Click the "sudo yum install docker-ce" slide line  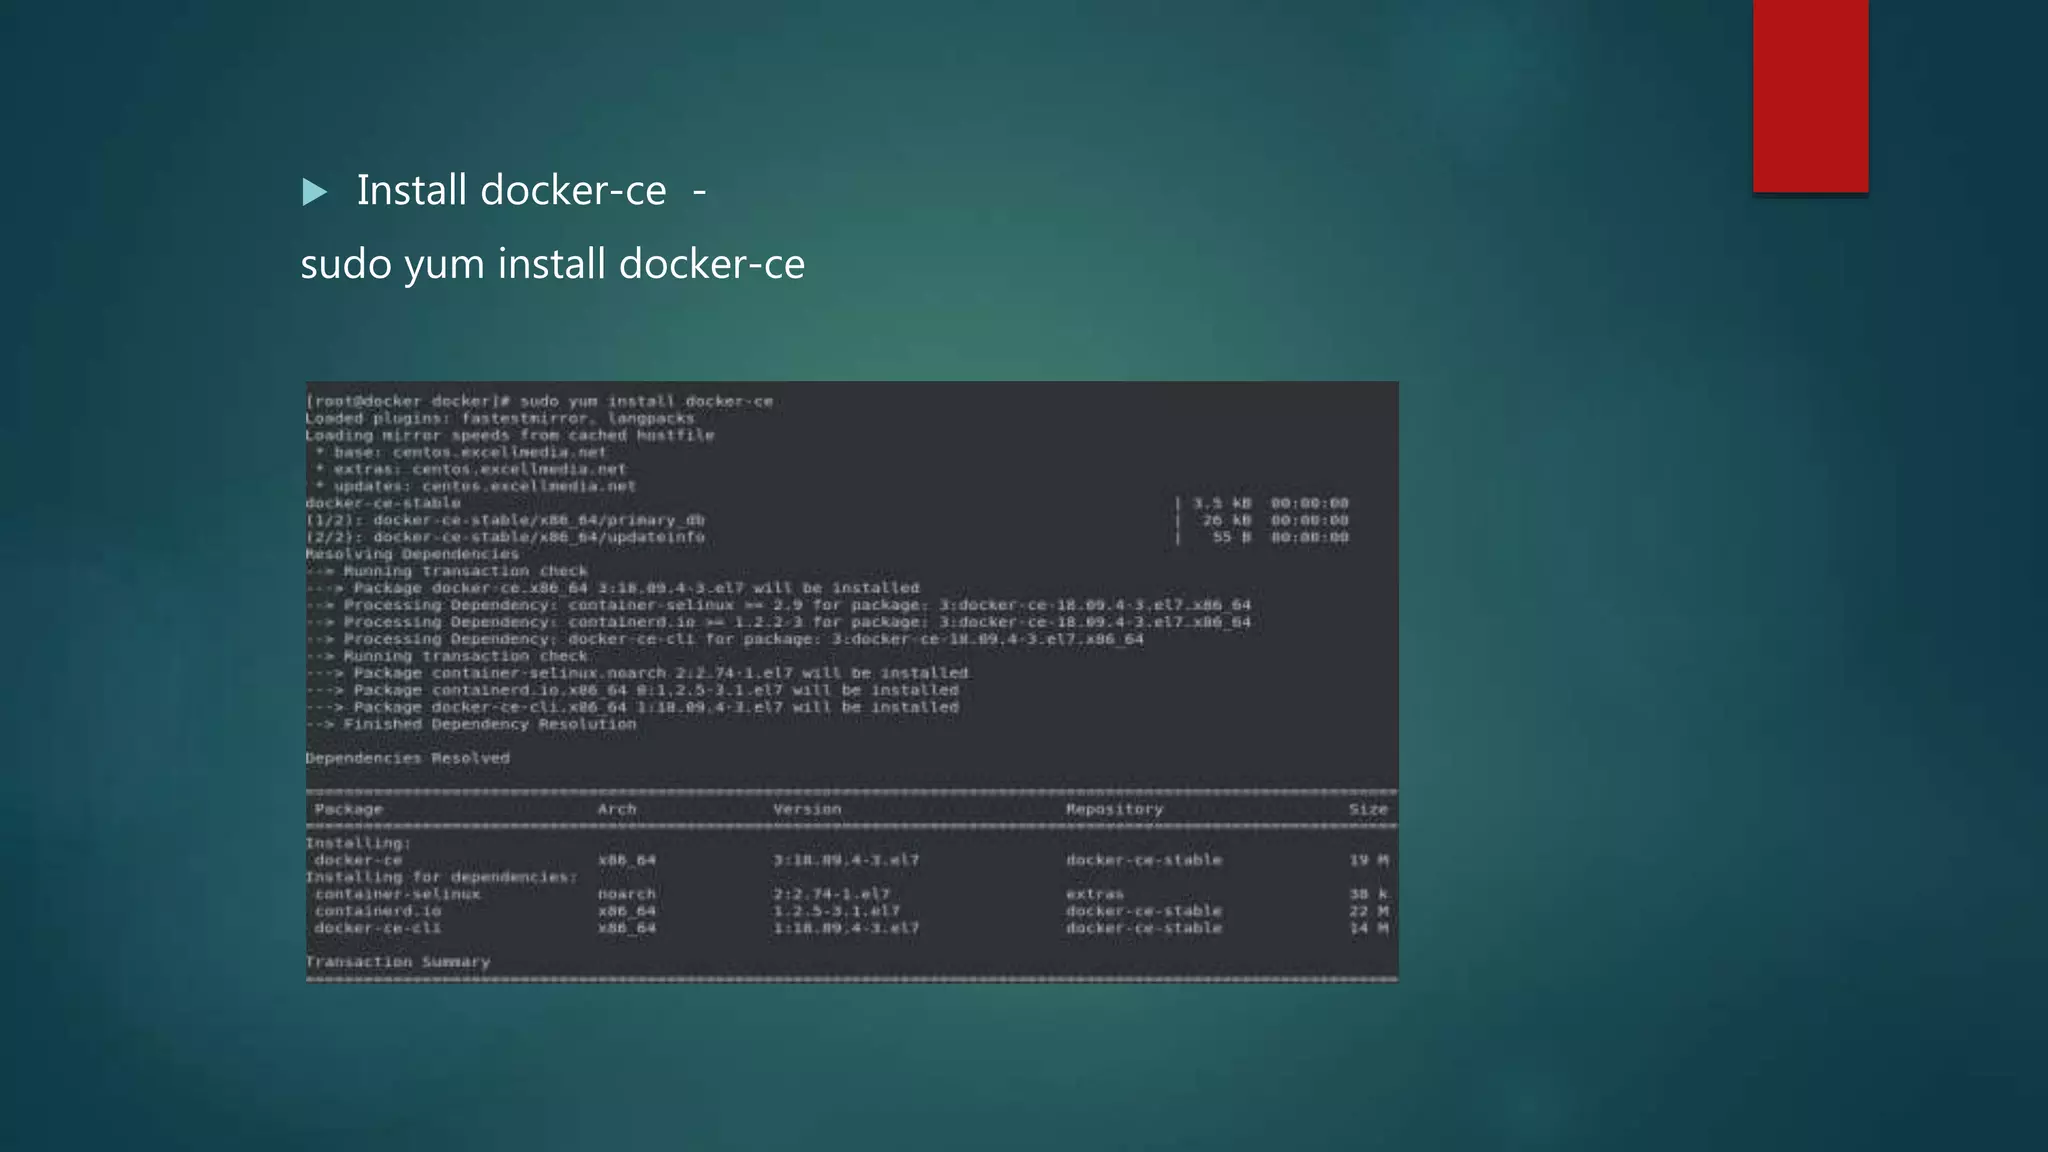[x=552, y=264]
